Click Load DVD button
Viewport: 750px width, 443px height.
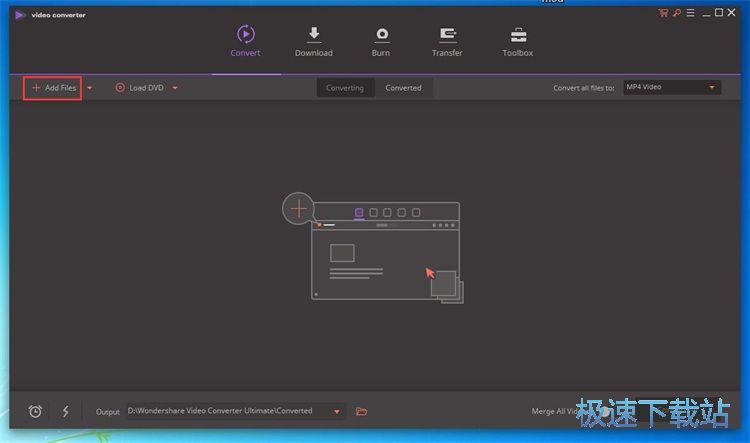[x=140, y=88]
